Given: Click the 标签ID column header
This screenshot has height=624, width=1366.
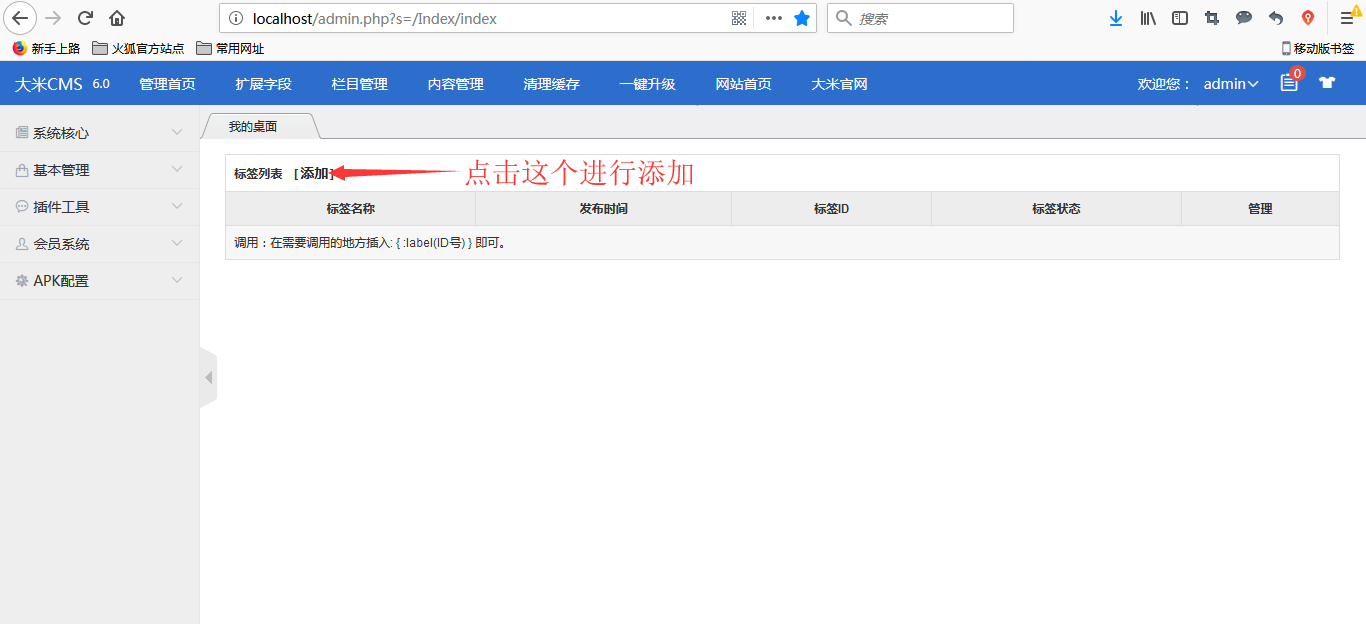Looking at the screenshot, I should click(831, 209).
